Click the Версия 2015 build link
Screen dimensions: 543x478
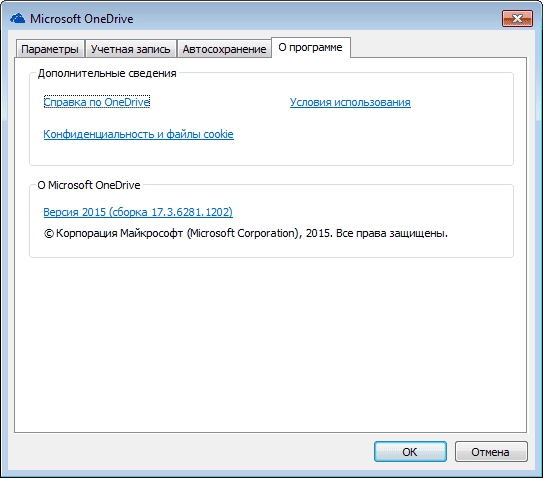tap(138, 212)
